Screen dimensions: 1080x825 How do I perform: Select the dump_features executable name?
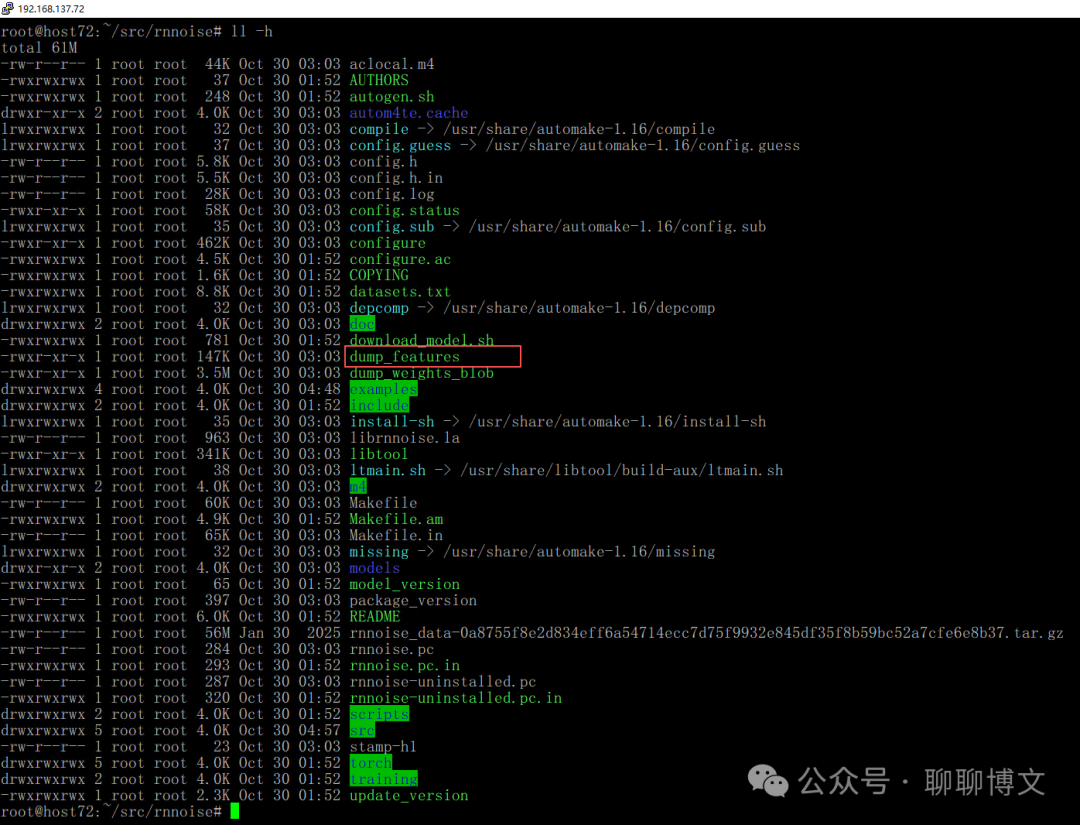tap(404, 357)
